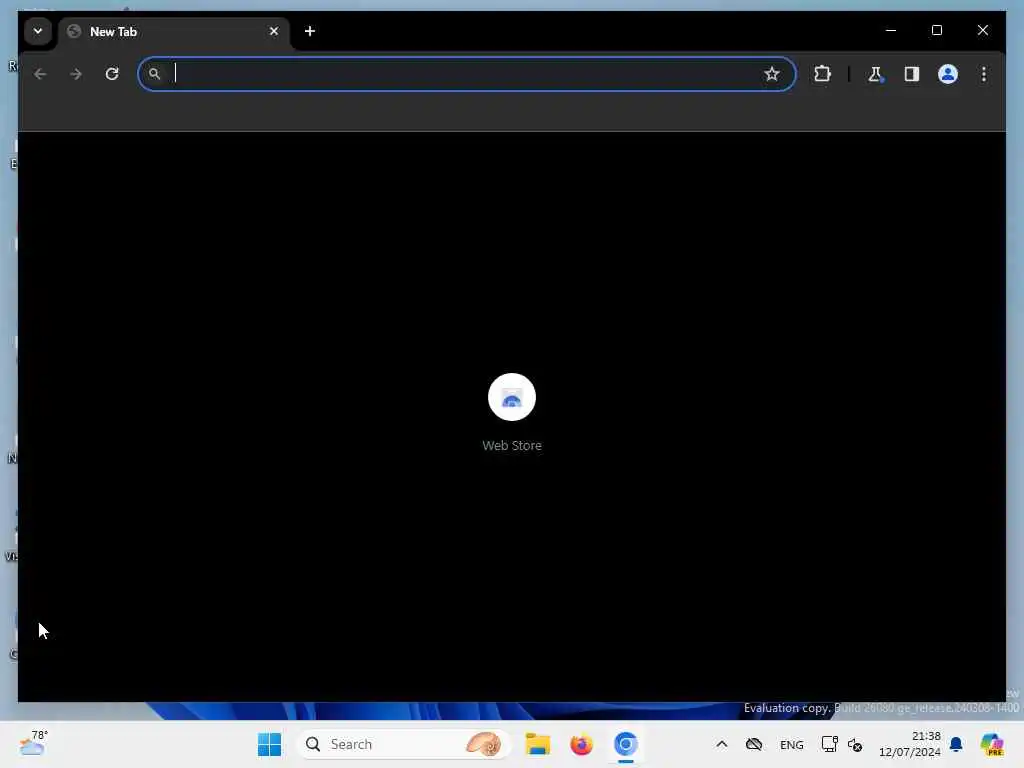Open Copilot preview icon
This screenshot has height=768, width=1024.
click(x=992, y=744)
